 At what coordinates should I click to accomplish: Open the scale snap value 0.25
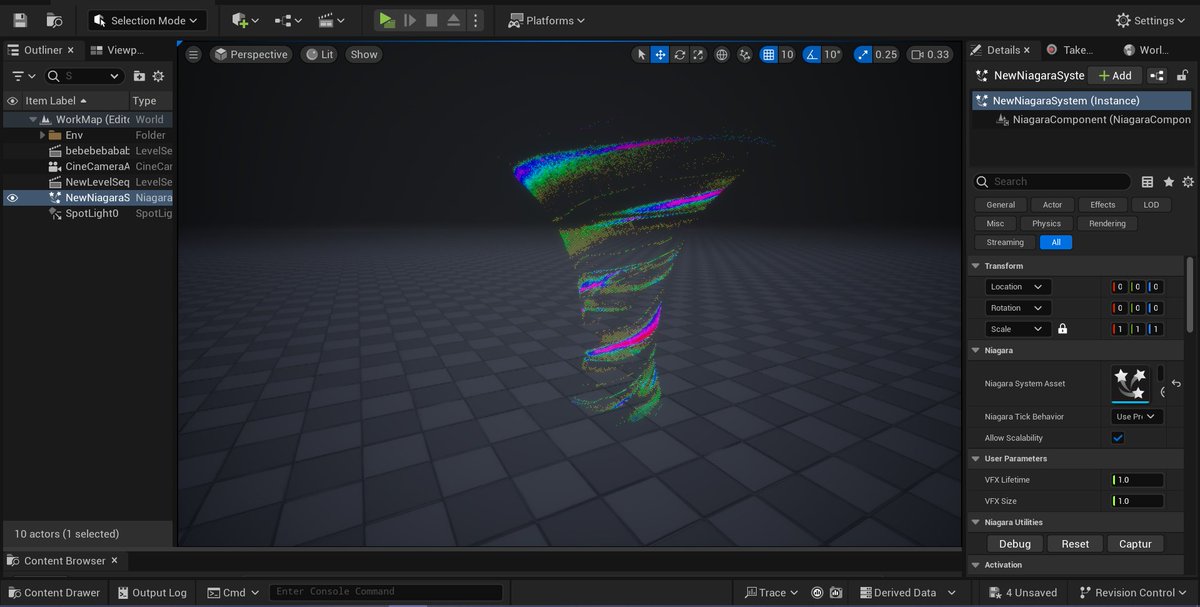(x=886, y=54)
